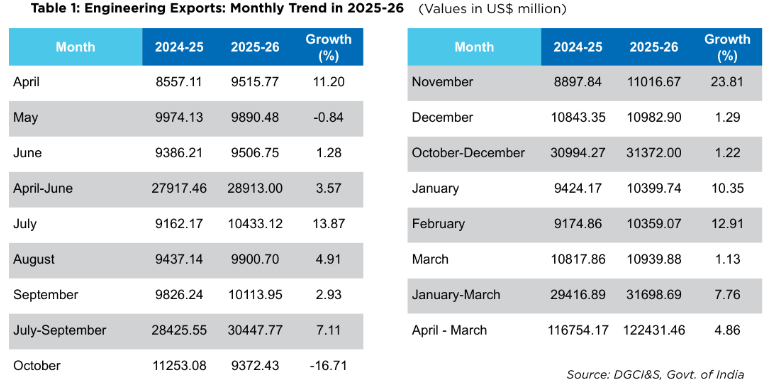
Task: Click the November 2025-26 value 11016.67
Action: (x=654, y=82)
